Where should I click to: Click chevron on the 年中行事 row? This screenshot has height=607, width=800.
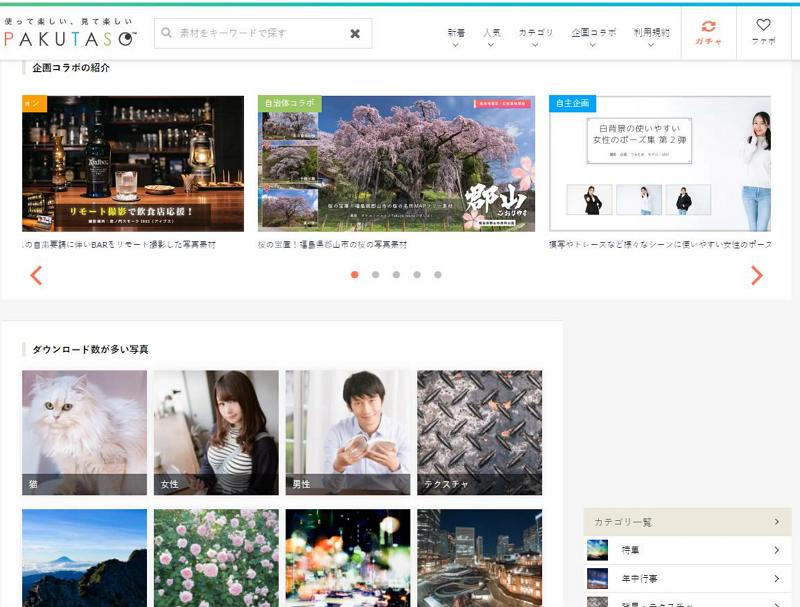click(x=777, y=579)
